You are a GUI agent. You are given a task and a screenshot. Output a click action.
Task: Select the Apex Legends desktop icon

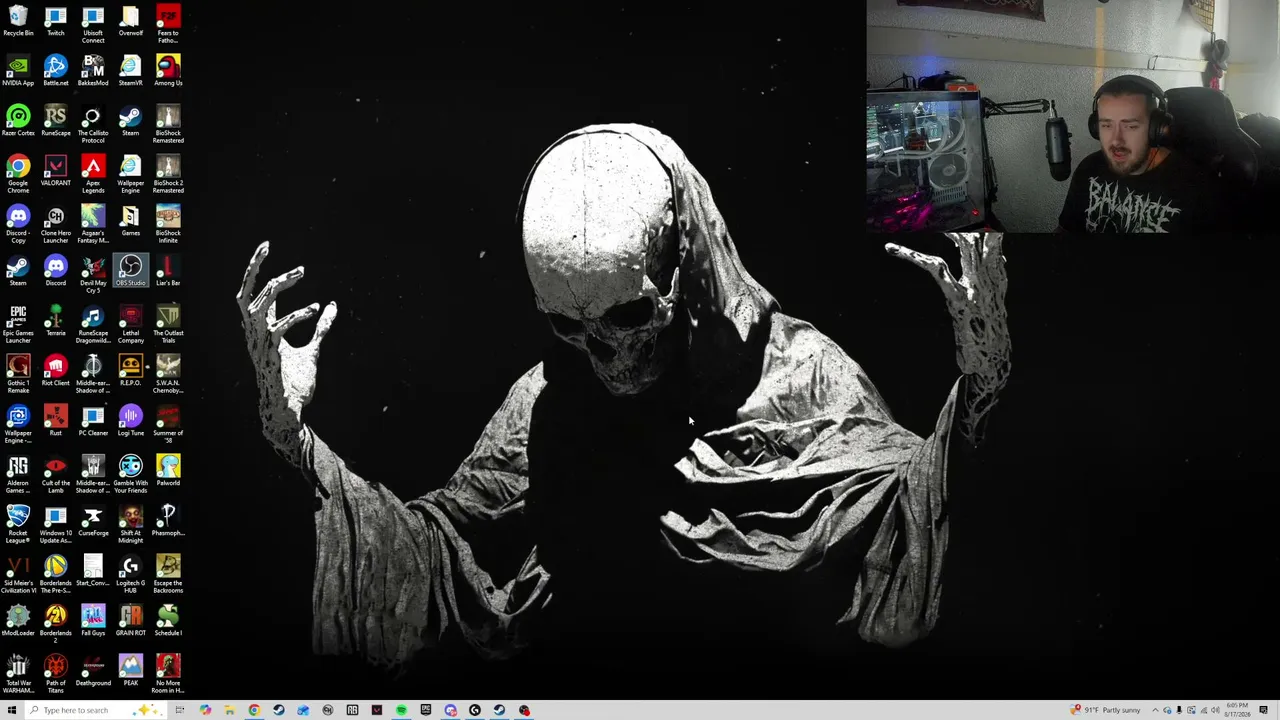(x=93, y=175)
